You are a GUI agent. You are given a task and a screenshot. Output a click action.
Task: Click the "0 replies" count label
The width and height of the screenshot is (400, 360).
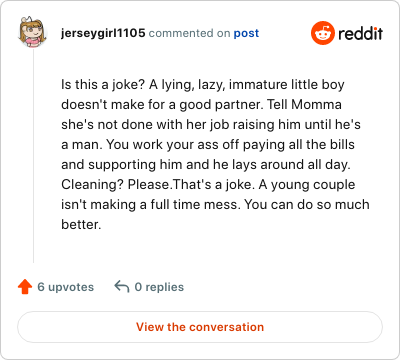pos(159,287)
